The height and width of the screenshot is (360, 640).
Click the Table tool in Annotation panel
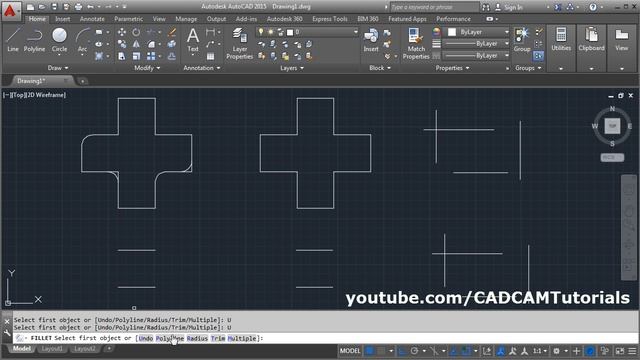210,56
